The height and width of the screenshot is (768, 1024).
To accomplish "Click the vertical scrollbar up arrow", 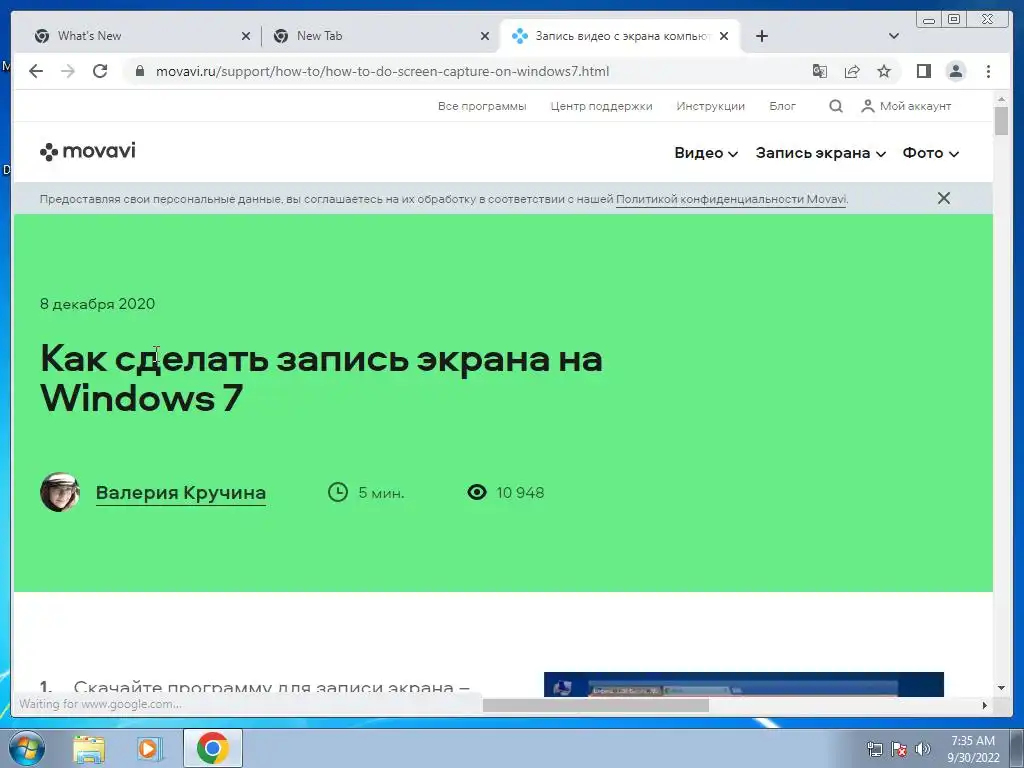I will pos(1001,99).
